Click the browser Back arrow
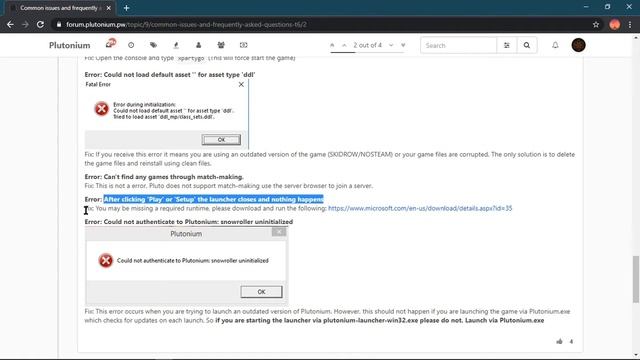640x360 pixels. (10, 24)
